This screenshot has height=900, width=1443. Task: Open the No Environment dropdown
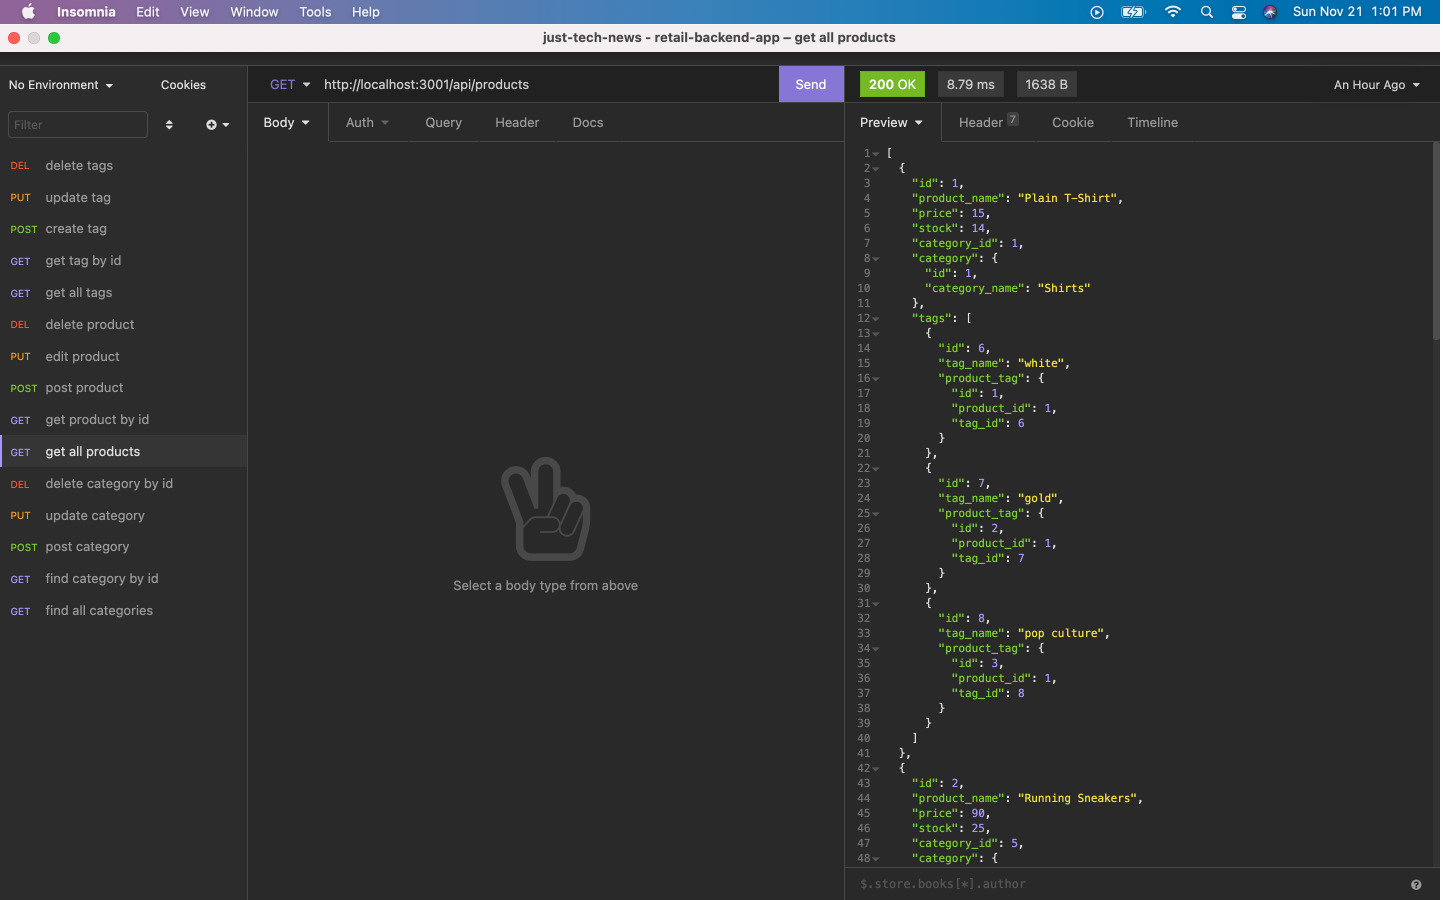coord(61,85)
